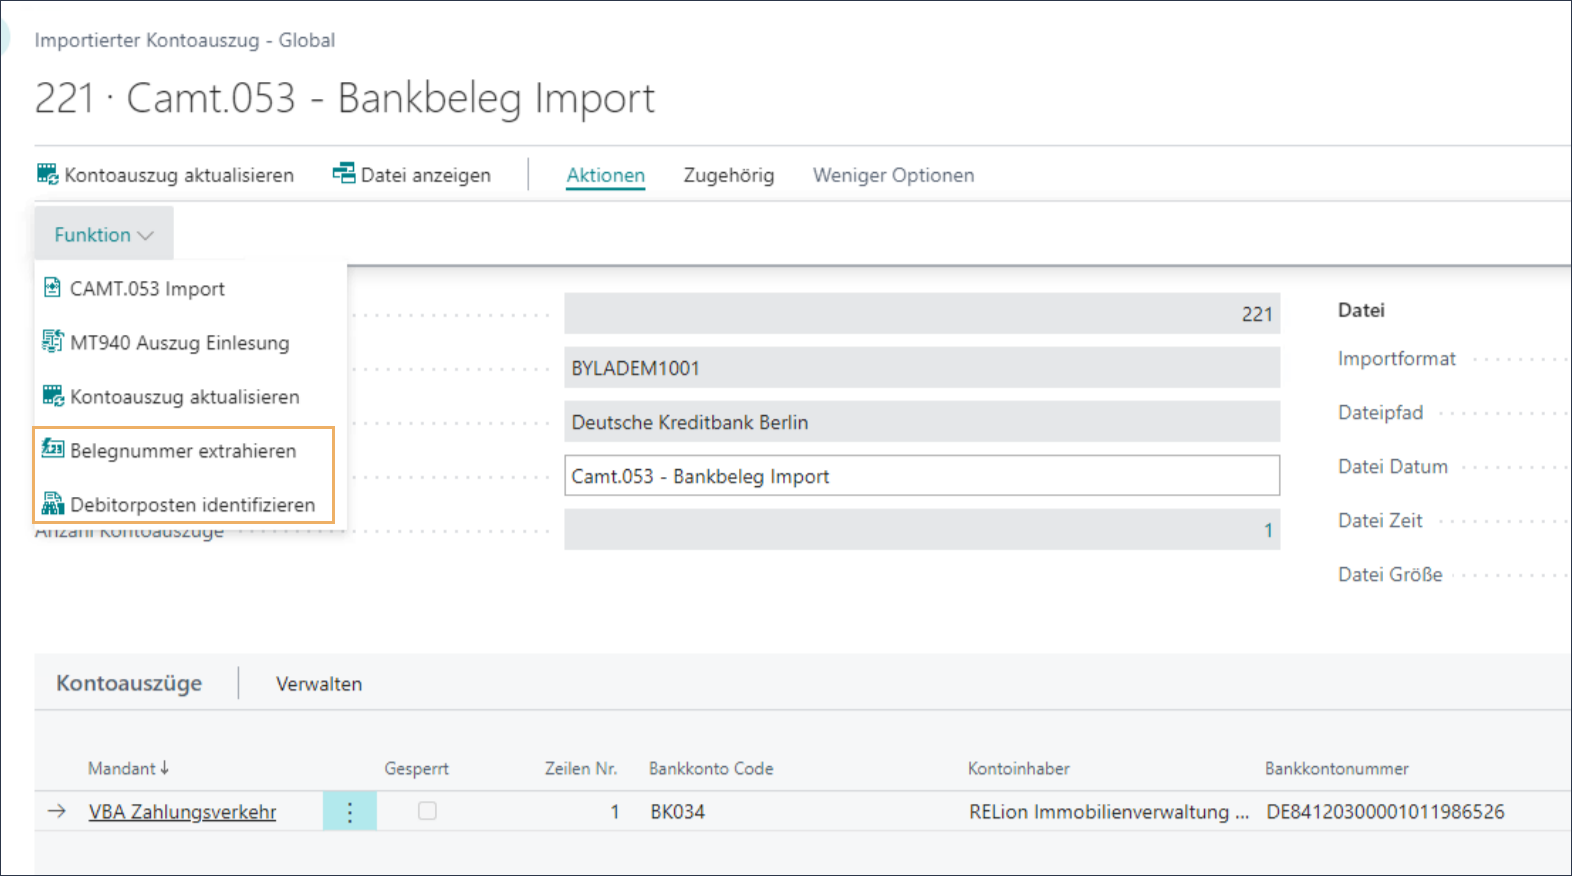The height and width of the screenshot is (876, 1572).
Task: Click Datei anzeigen button
Action: [412, 175]
